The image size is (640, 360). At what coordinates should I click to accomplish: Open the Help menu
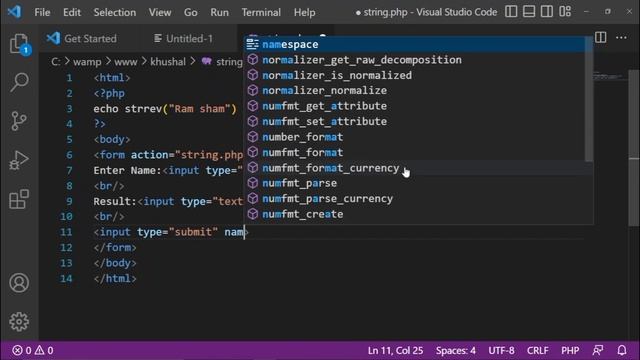[x=304, y=12]
